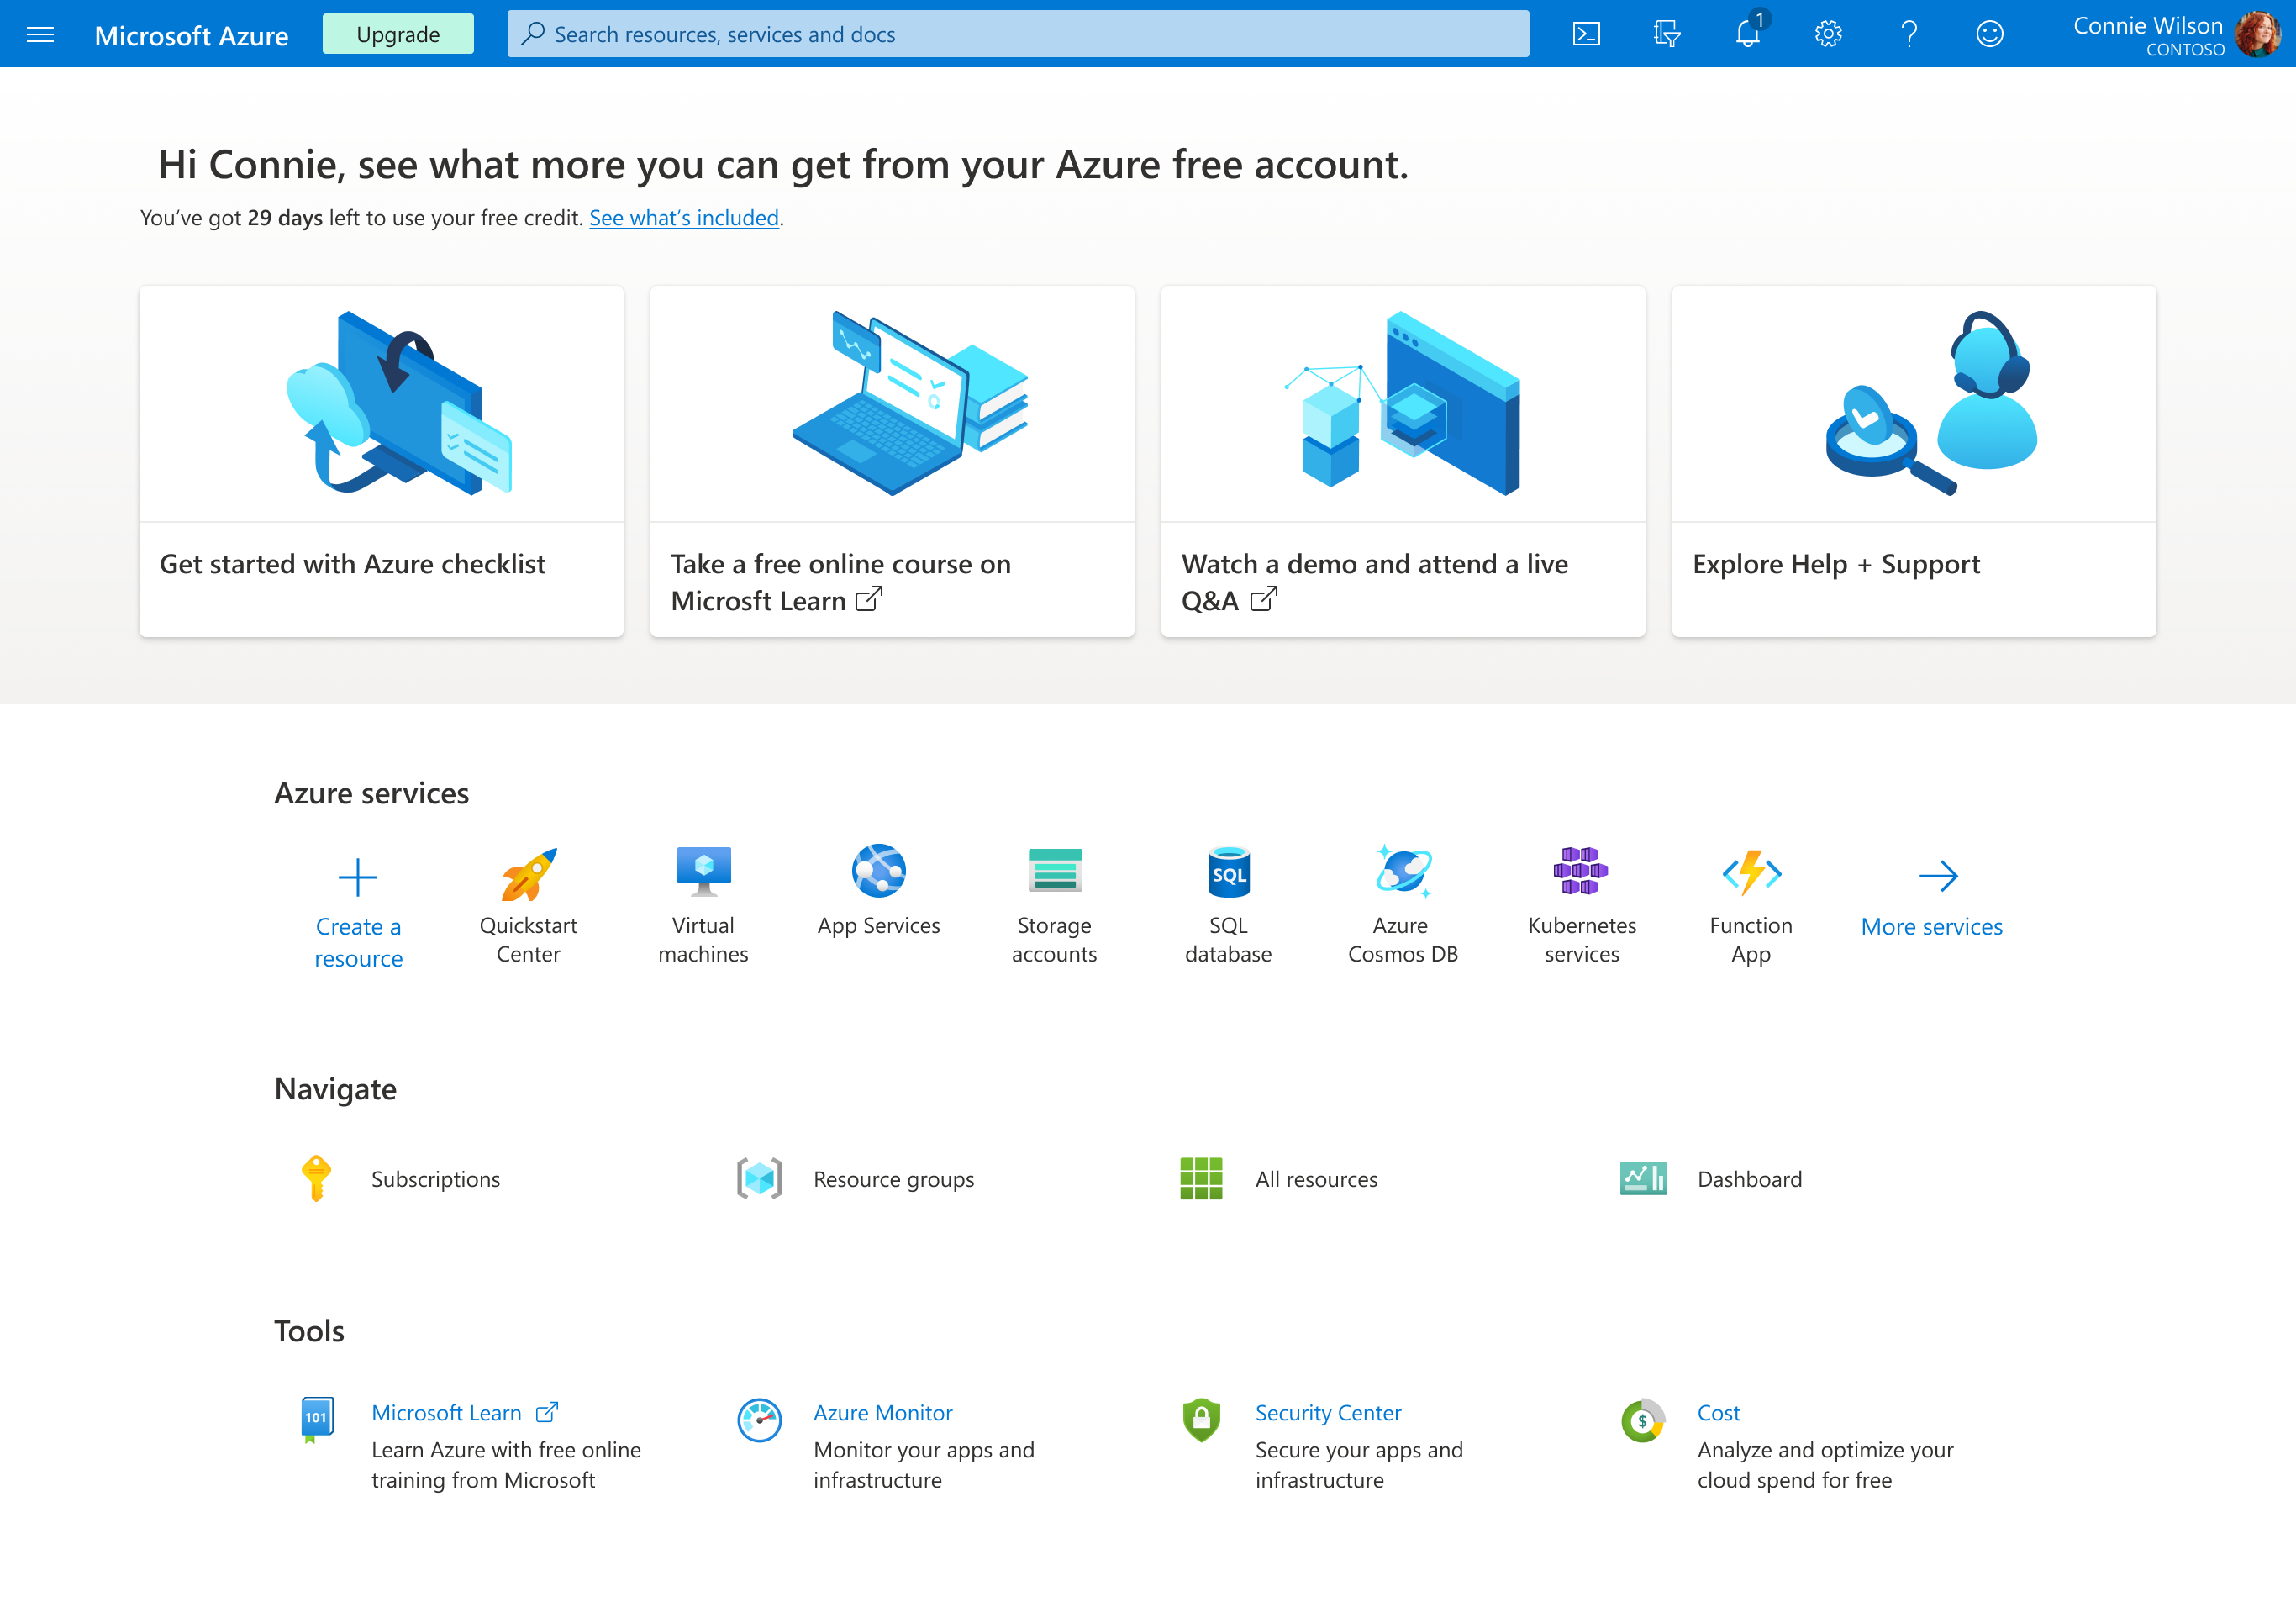
Task: Open the See what's included link
Action: [x=684, y=217]
